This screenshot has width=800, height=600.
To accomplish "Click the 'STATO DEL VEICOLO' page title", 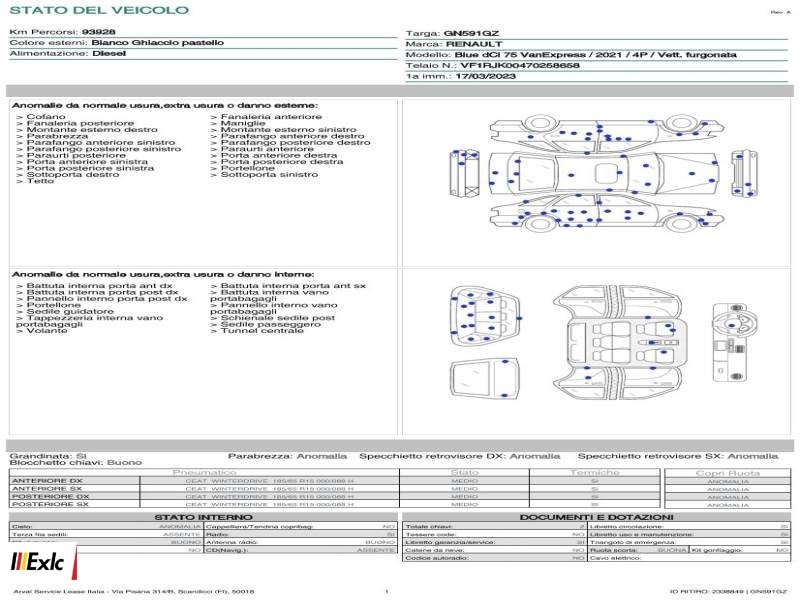I will [99, 10].
